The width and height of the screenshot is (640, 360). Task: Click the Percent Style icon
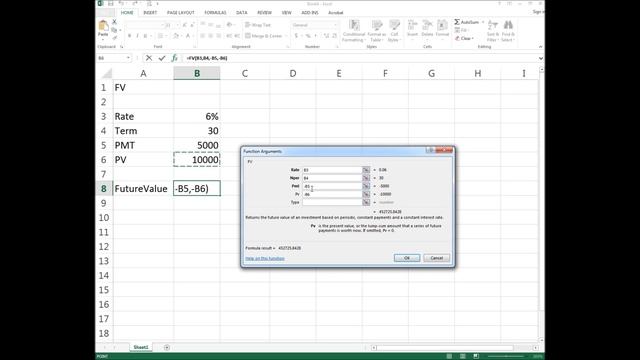[308, 36]
